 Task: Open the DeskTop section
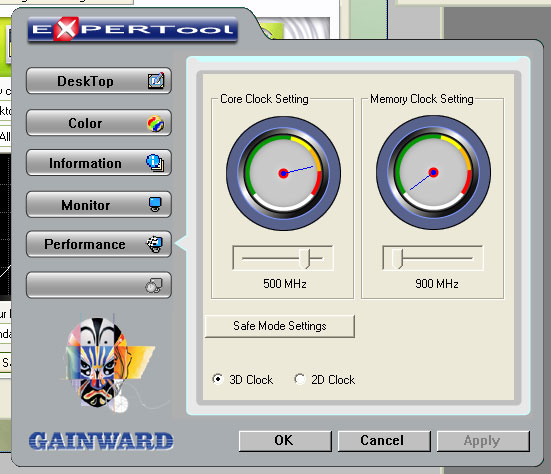point(99,81)
